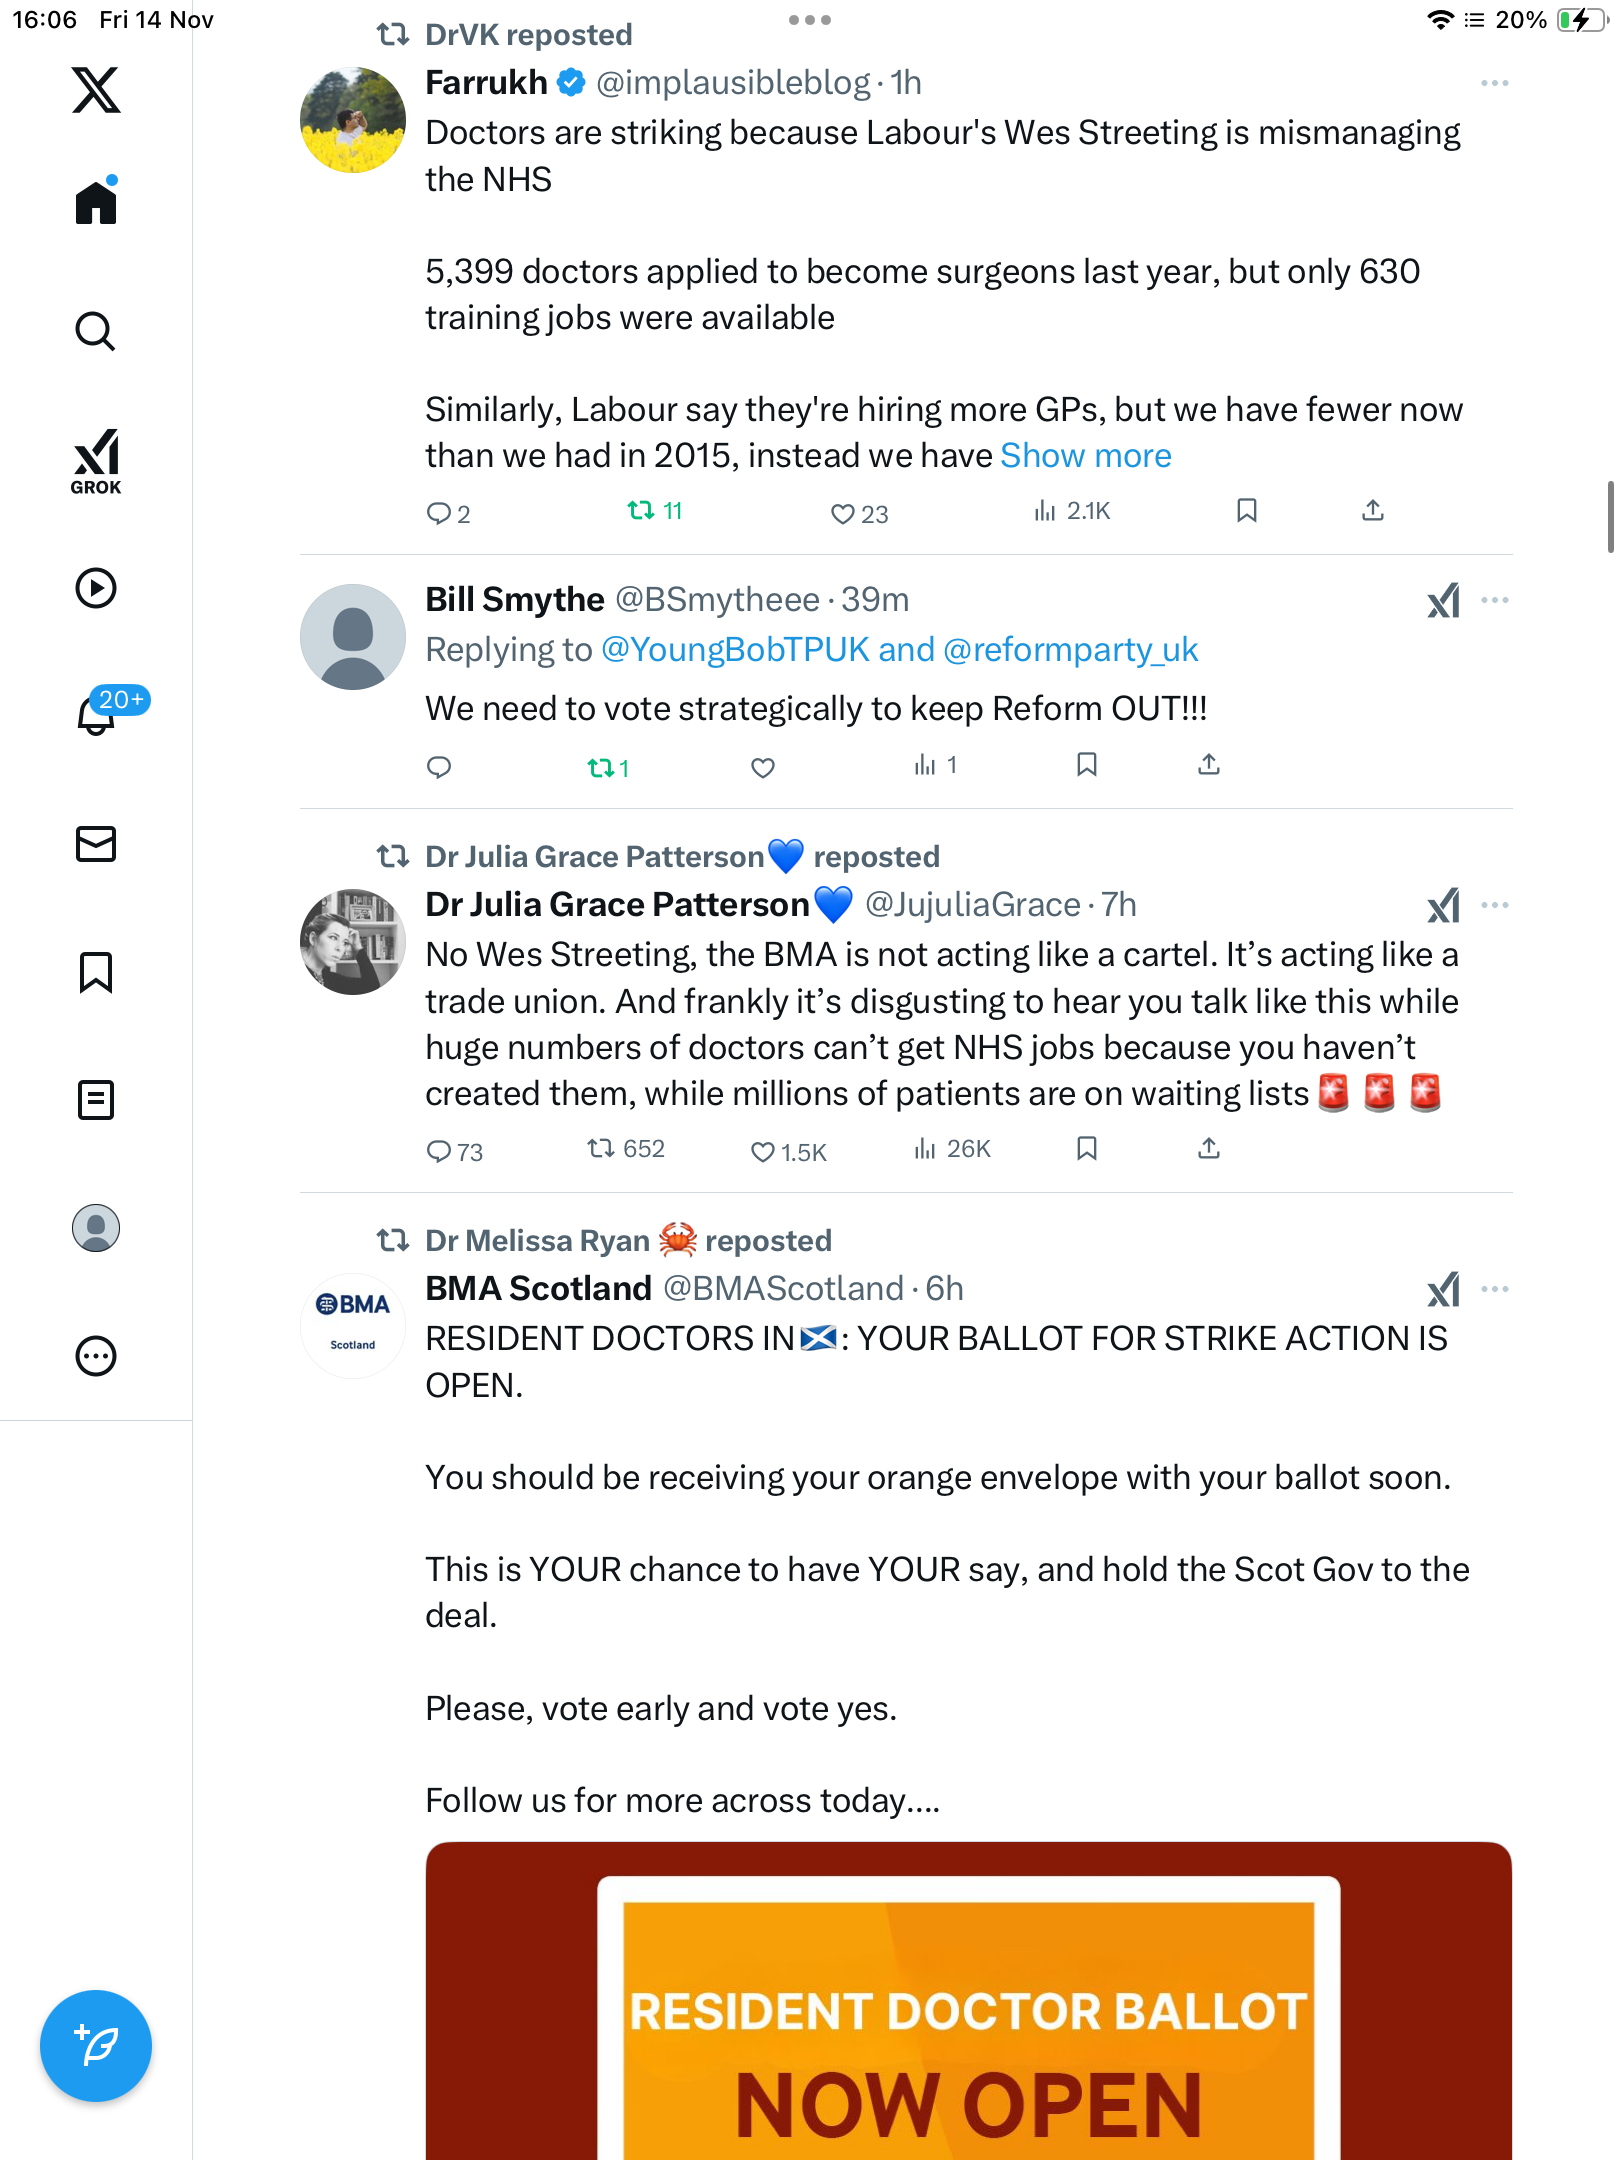1620x2160 pixels.
Task: Open the @reformparty_uk mention link
Action: [1070, 650]
